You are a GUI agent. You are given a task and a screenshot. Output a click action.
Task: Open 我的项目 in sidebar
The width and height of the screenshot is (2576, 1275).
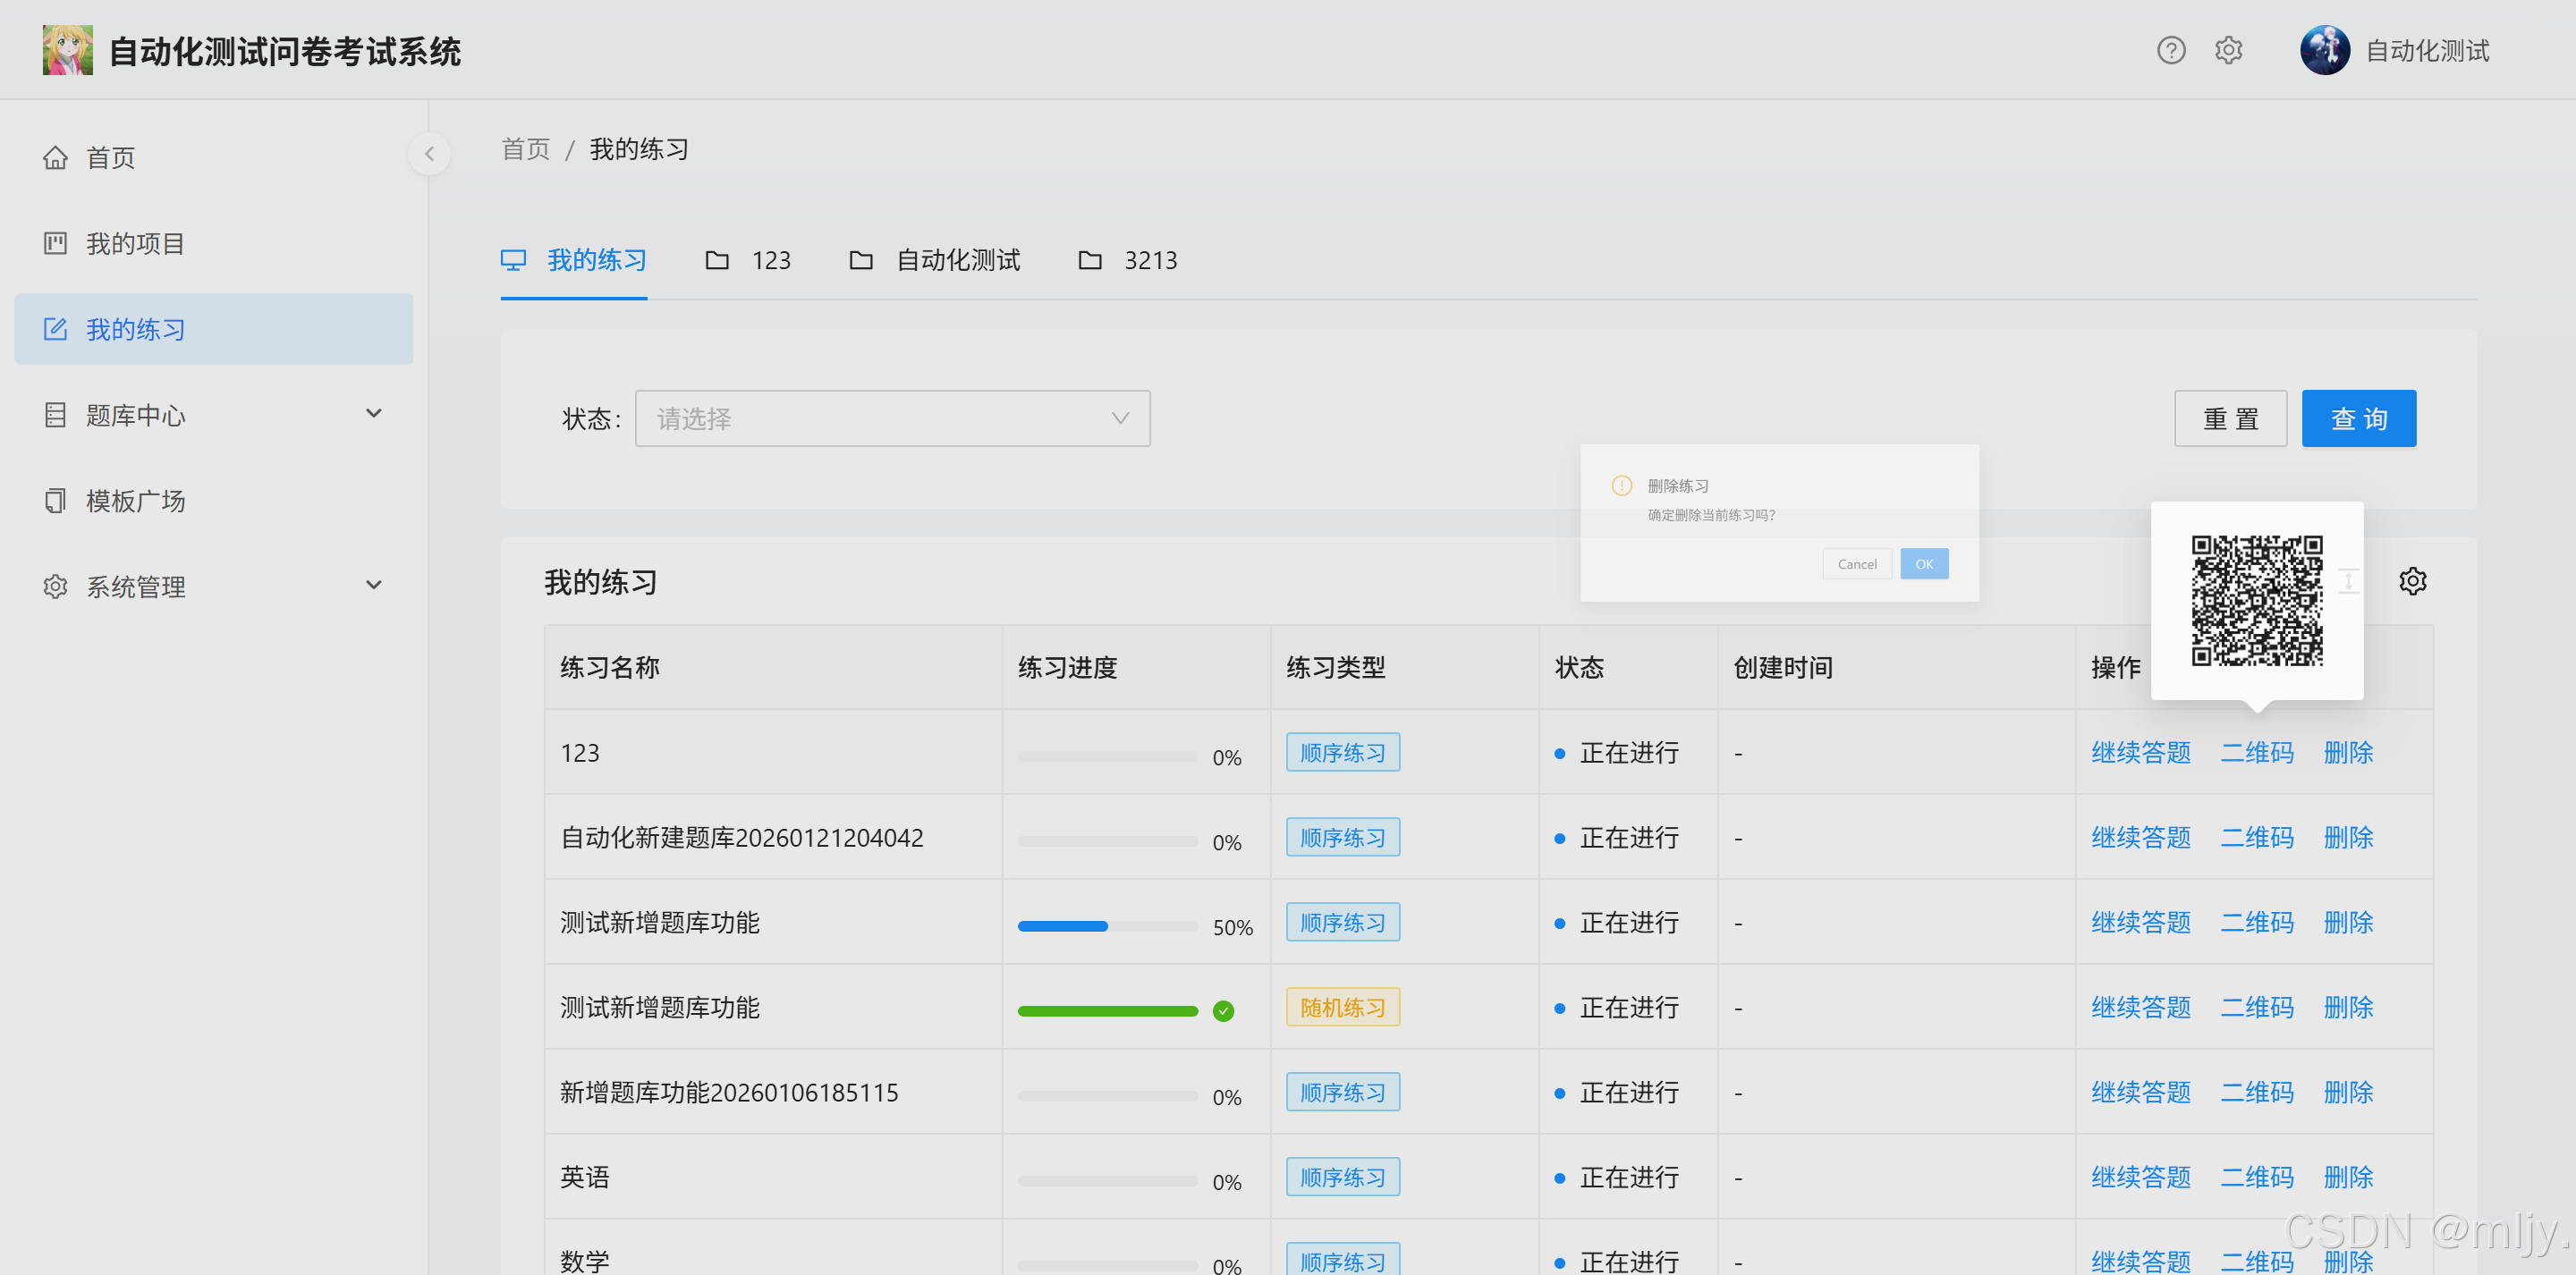click(135, 244)
